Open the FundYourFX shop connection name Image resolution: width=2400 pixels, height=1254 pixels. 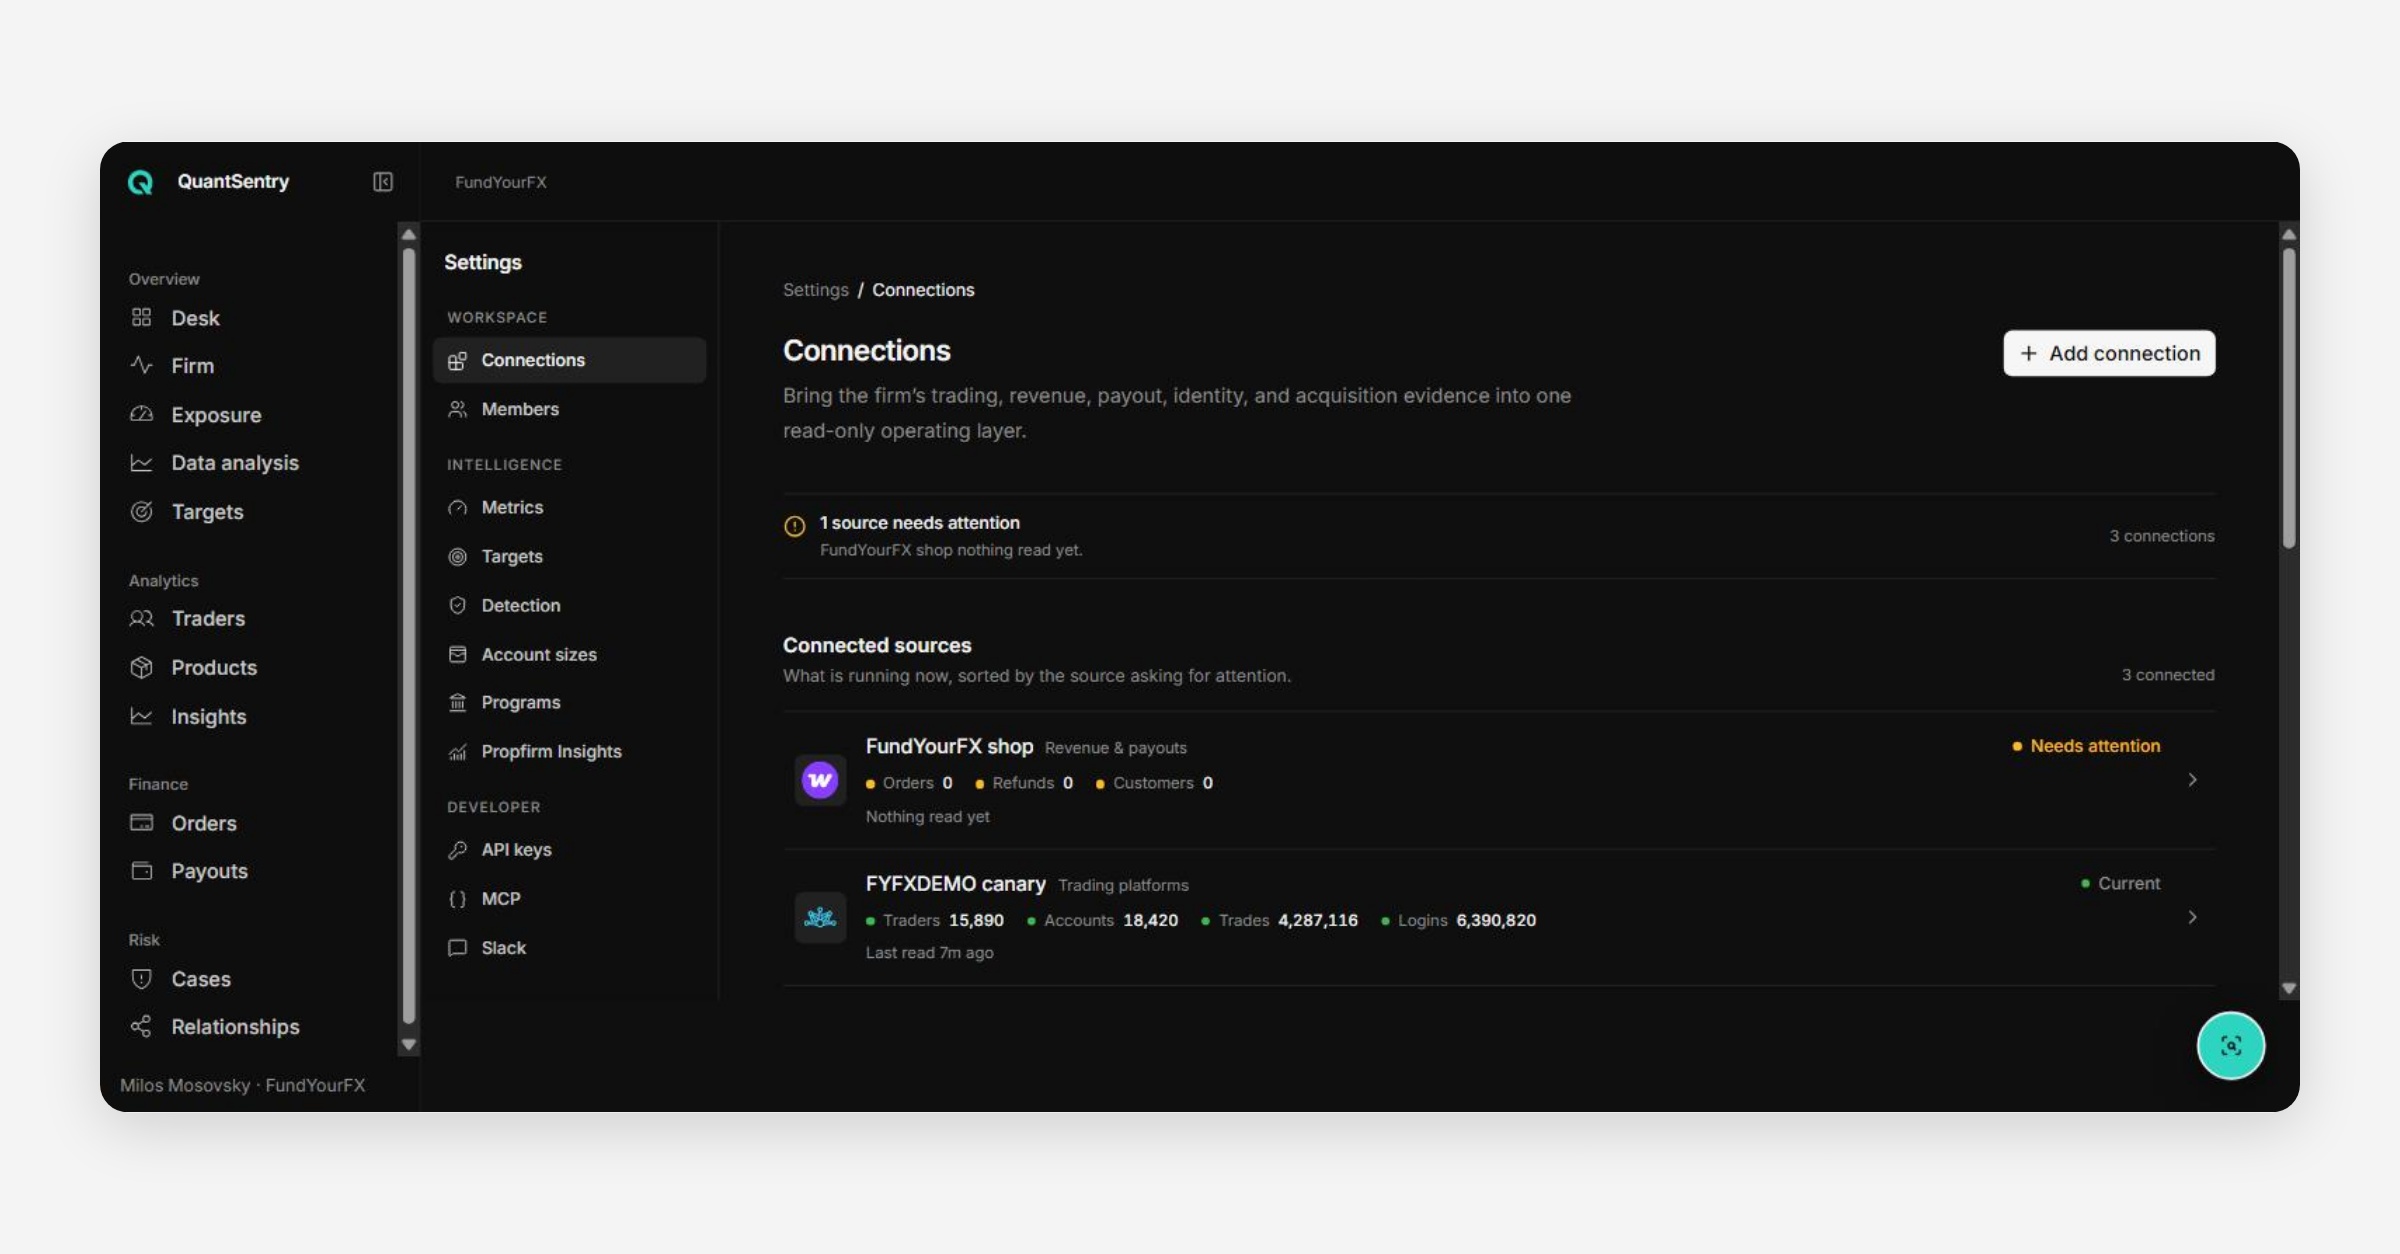point(949,747)
